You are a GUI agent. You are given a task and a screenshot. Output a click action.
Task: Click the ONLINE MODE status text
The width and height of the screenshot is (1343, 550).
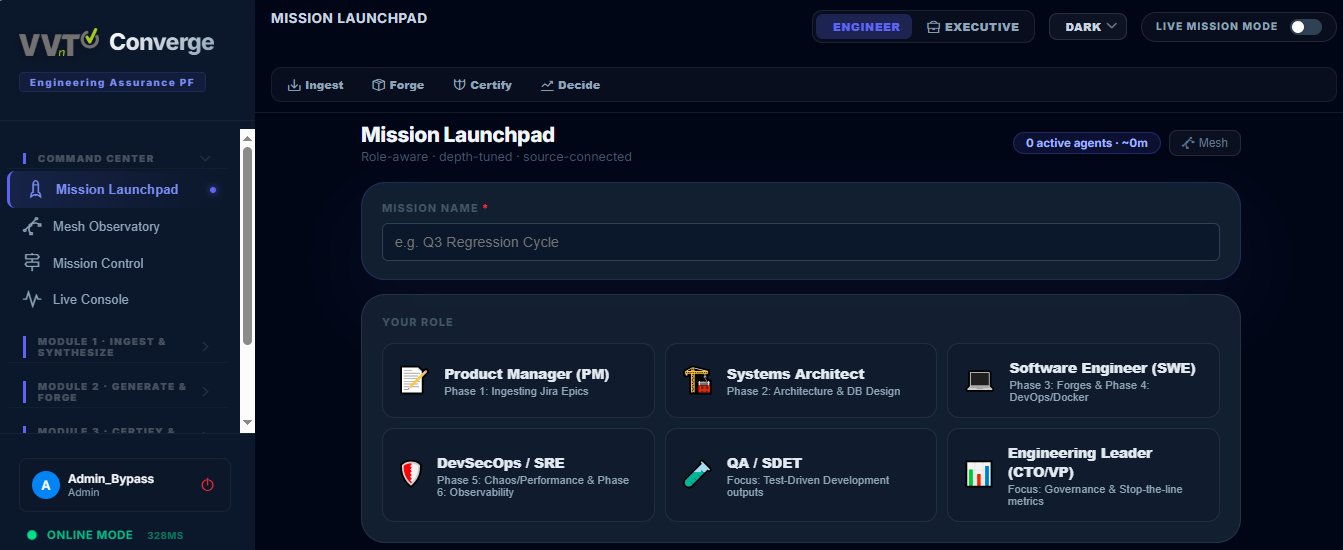click(90, 535)
